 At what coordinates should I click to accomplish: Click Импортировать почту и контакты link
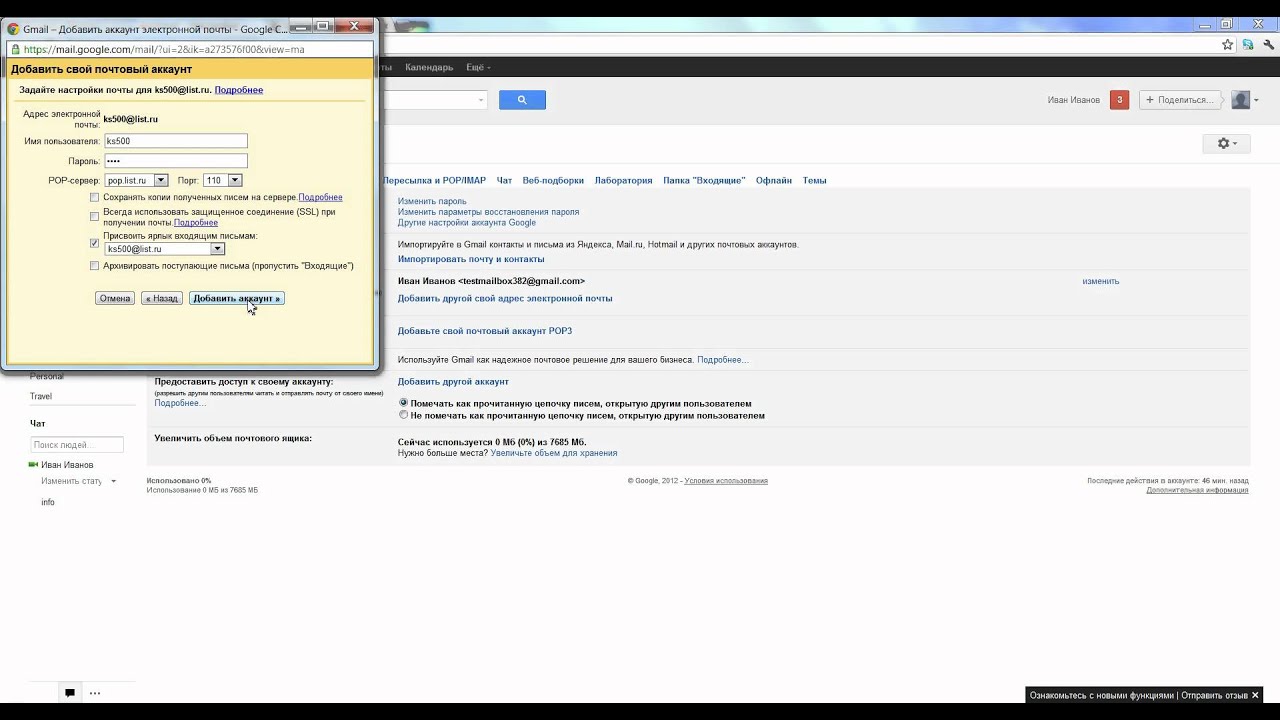click(471, 259)
